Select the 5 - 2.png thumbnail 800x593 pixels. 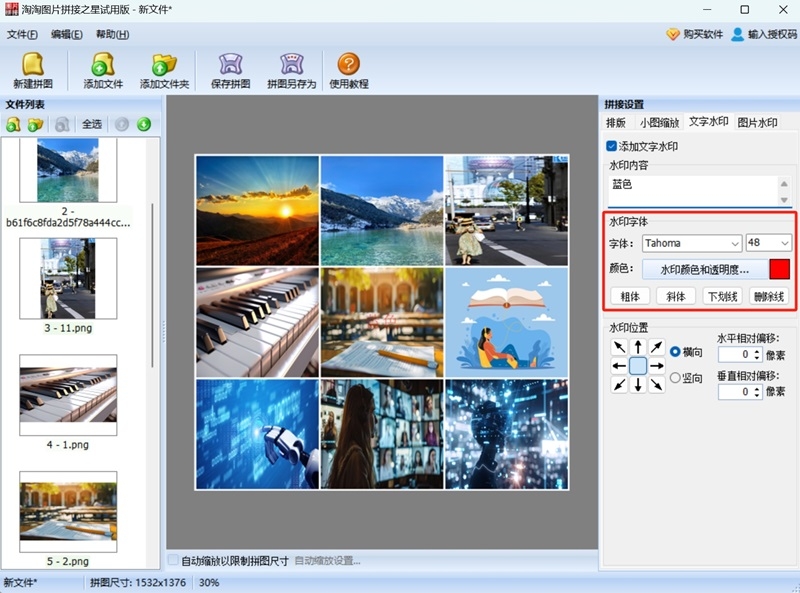tap(68, 511)
